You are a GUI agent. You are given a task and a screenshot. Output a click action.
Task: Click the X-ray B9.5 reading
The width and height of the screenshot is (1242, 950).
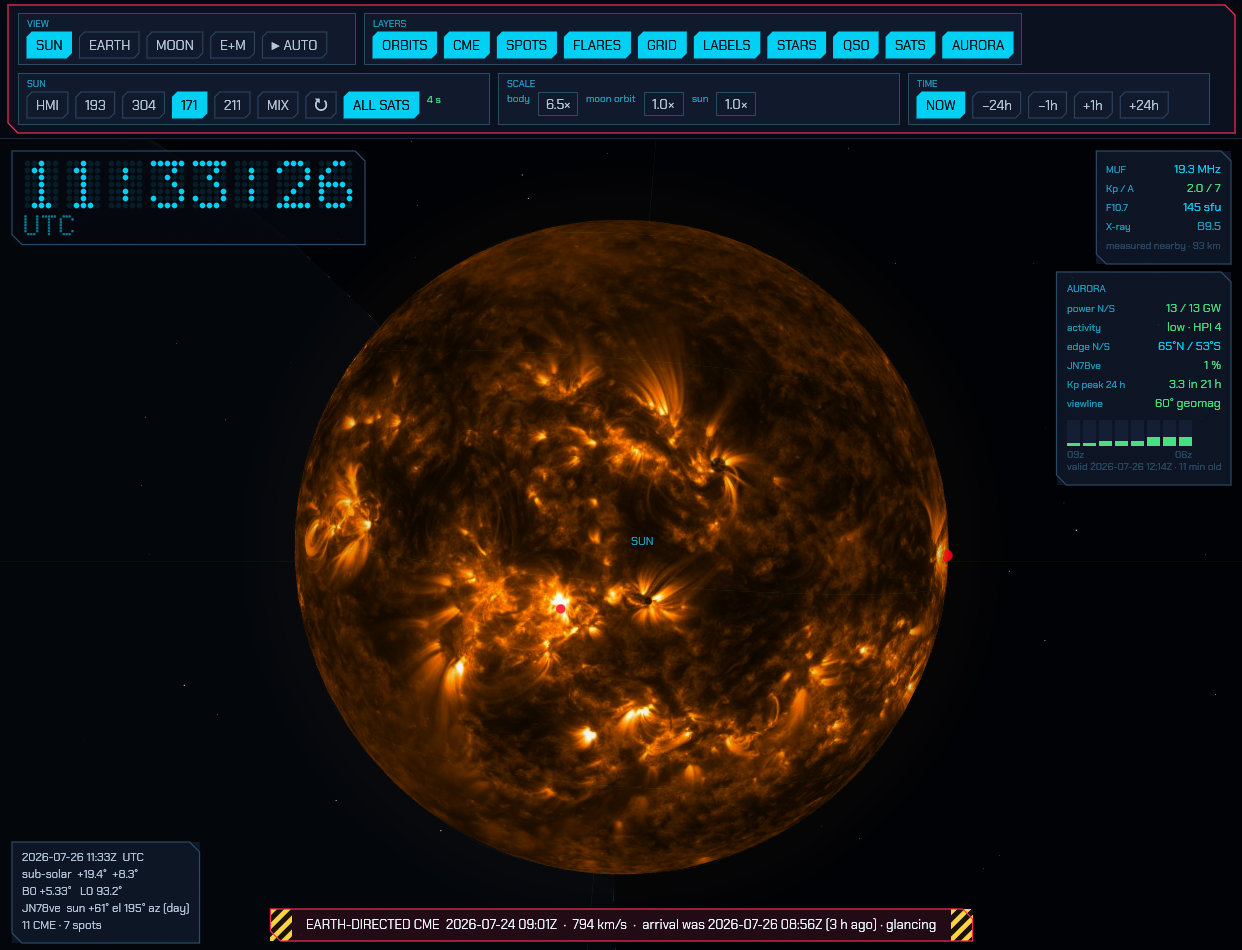tap(1163, 227)
